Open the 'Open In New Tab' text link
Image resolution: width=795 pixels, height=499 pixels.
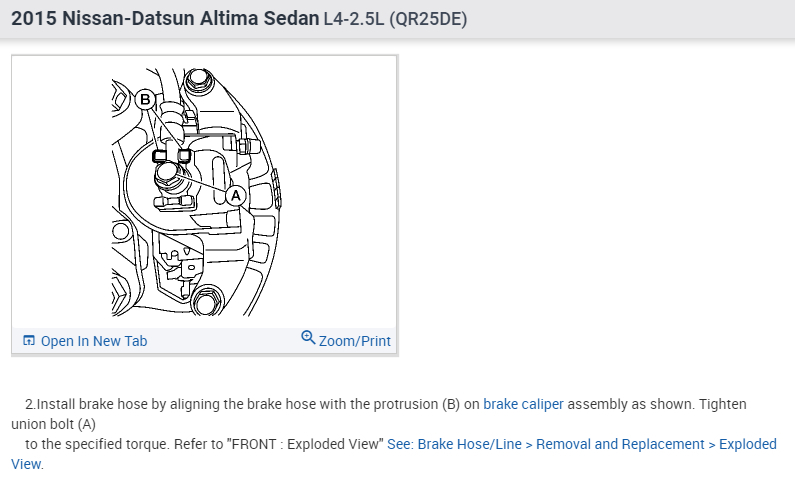94,341
